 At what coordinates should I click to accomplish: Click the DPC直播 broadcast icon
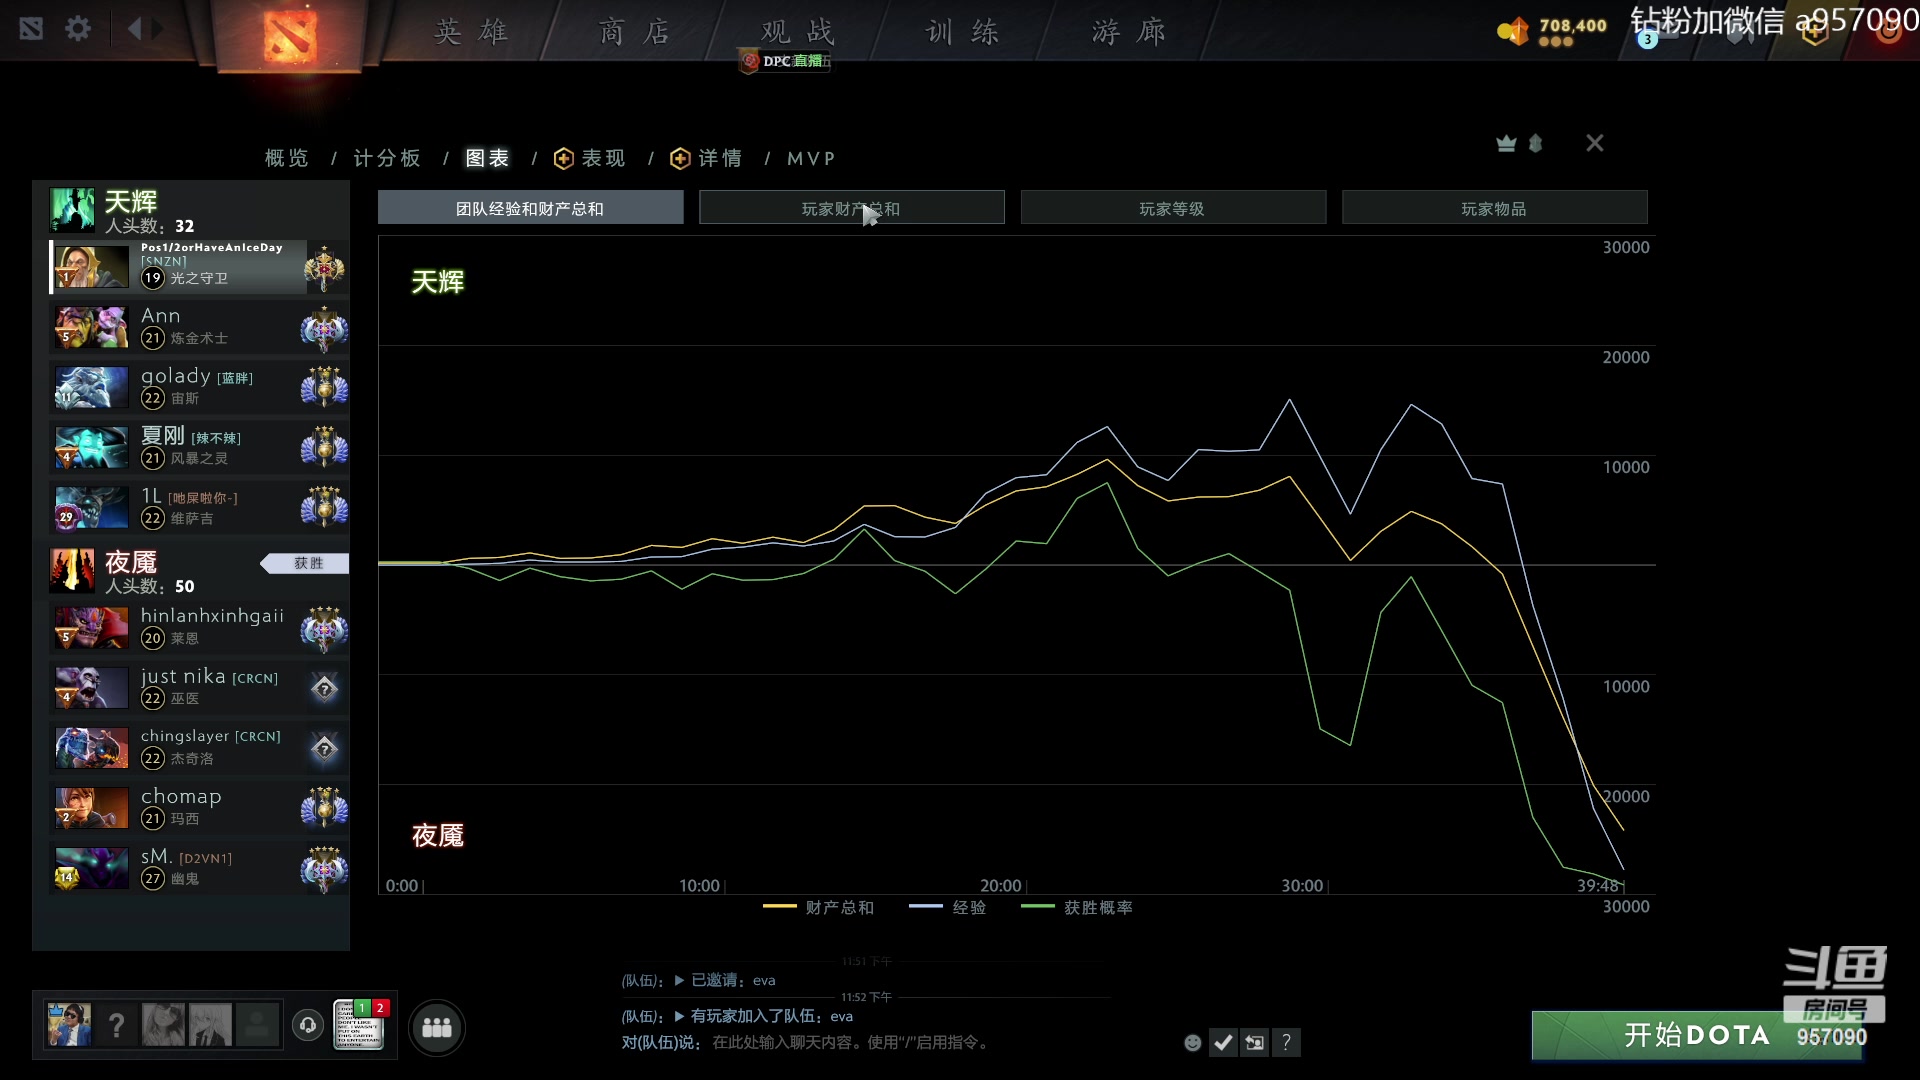tap(750, 61)
